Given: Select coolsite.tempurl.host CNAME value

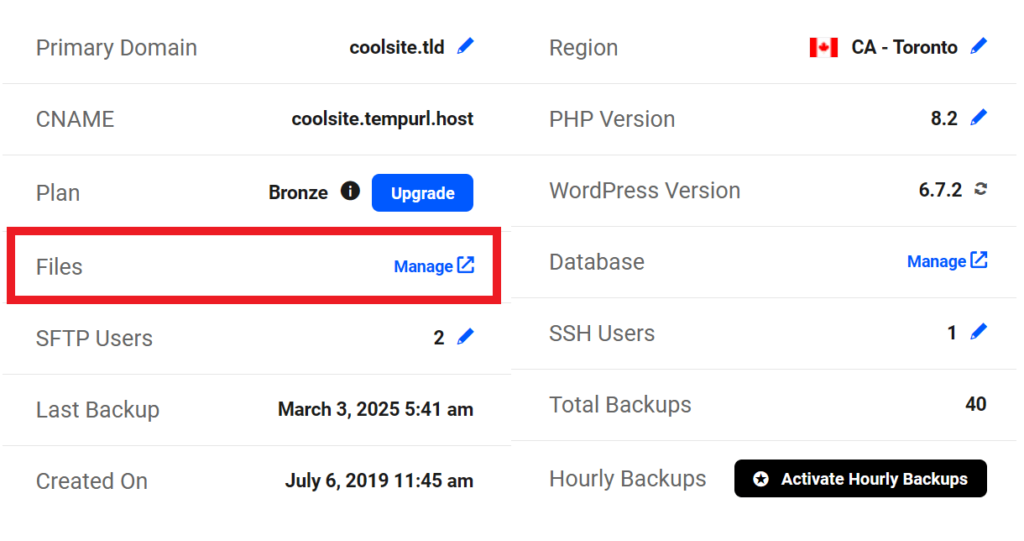Looking at the screenshot, I should (x=383, y=119).
